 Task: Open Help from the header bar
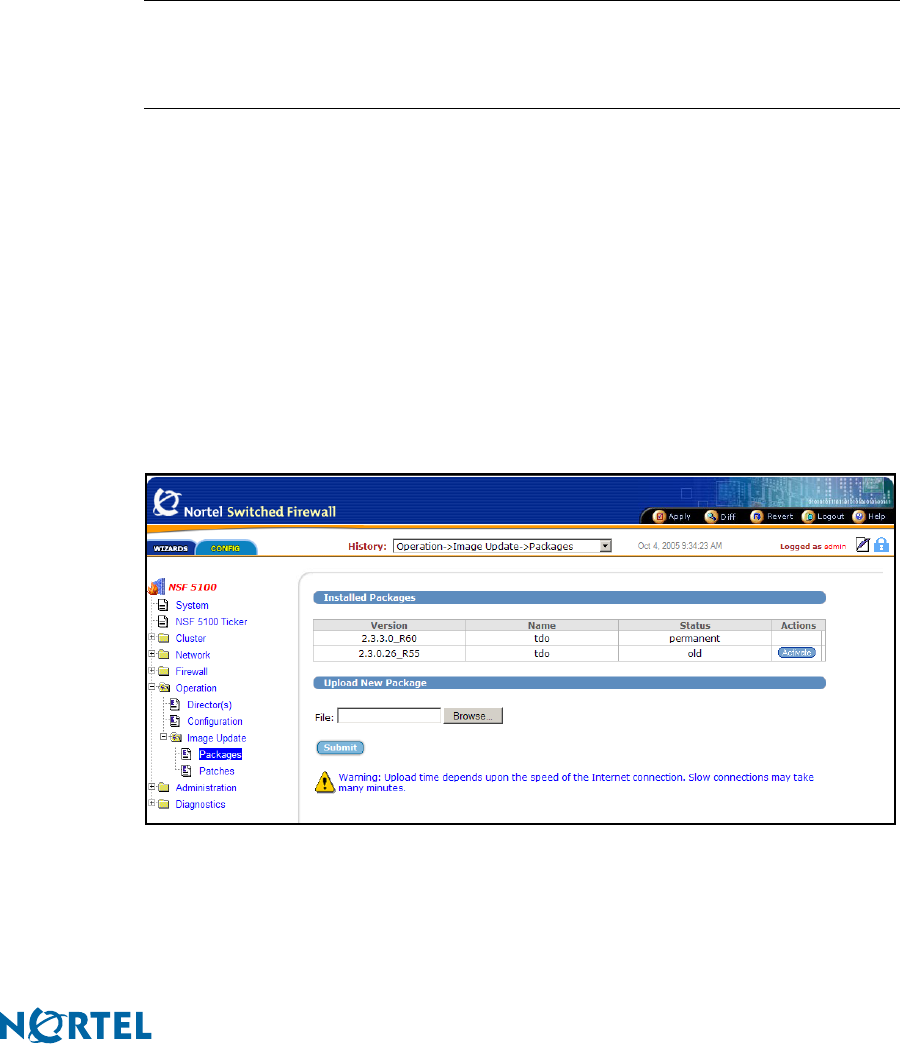click(869, 517)
